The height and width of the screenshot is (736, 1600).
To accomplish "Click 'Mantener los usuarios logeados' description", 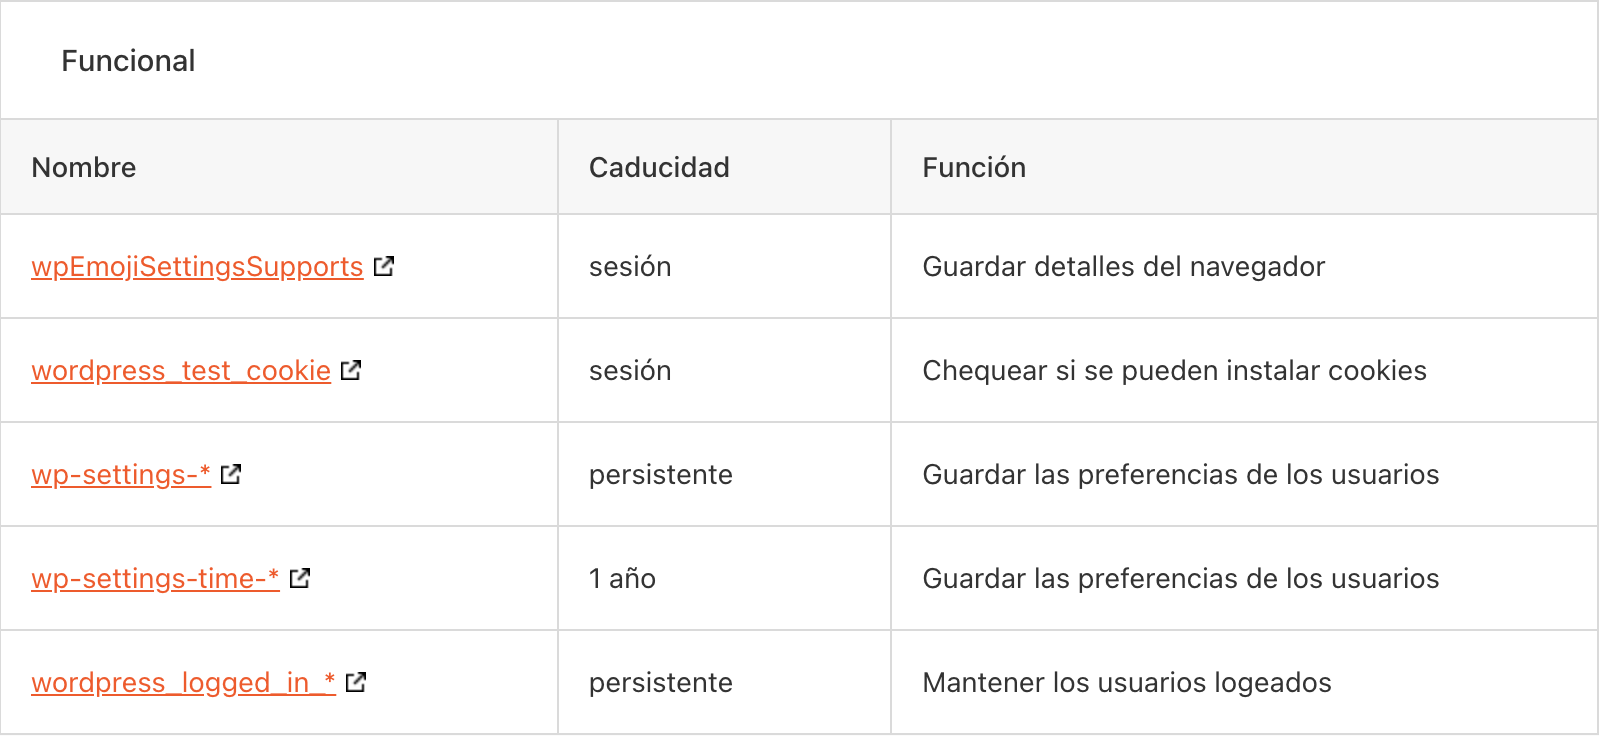I will 1127,683.
